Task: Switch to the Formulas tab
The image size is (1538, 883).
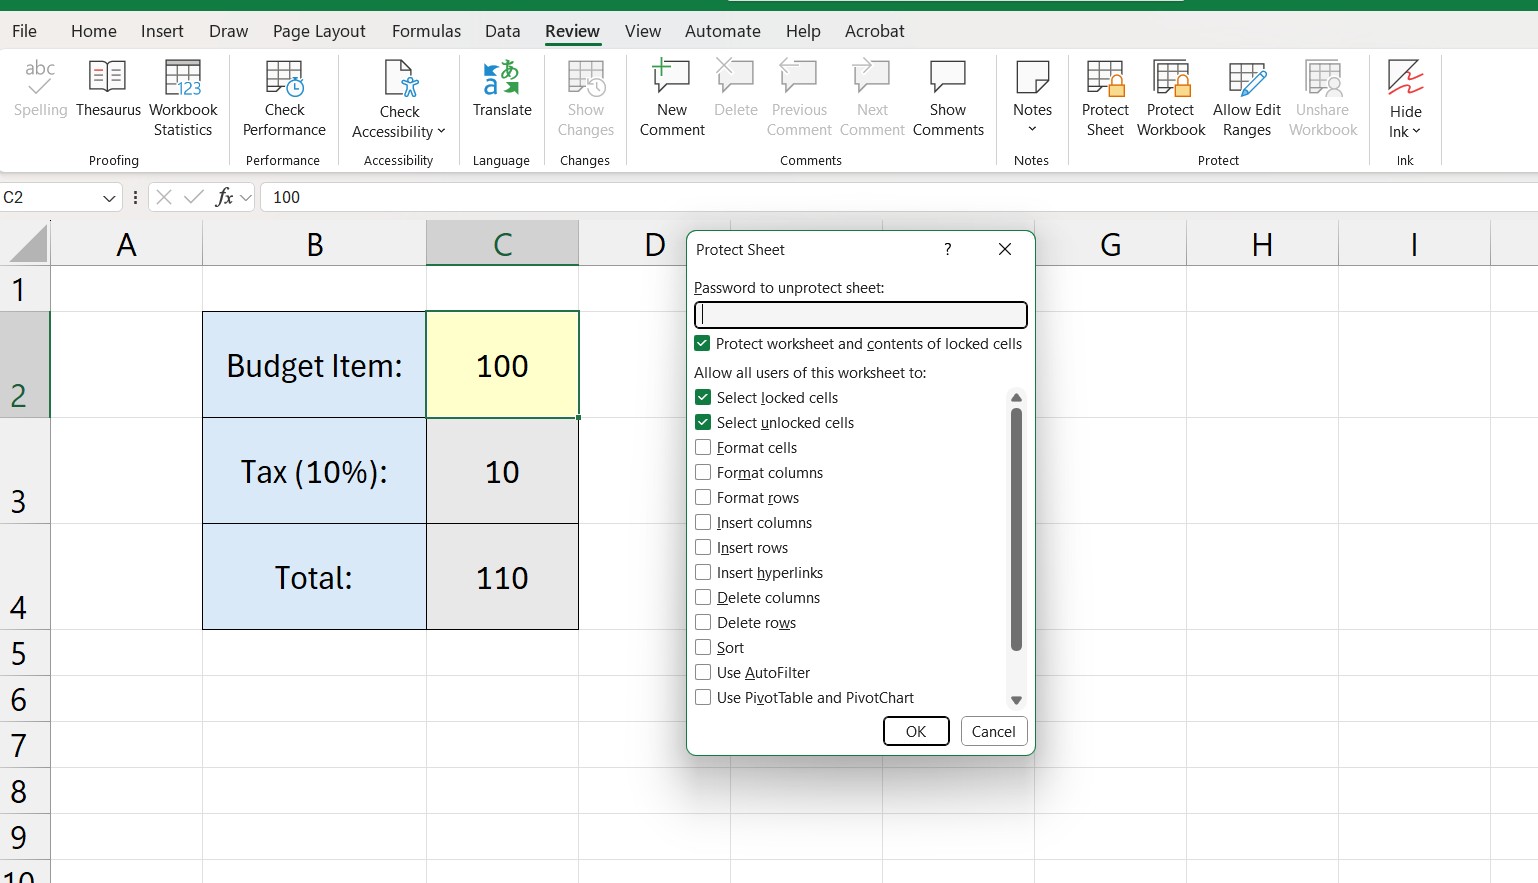Action: (x=426, y=31)
